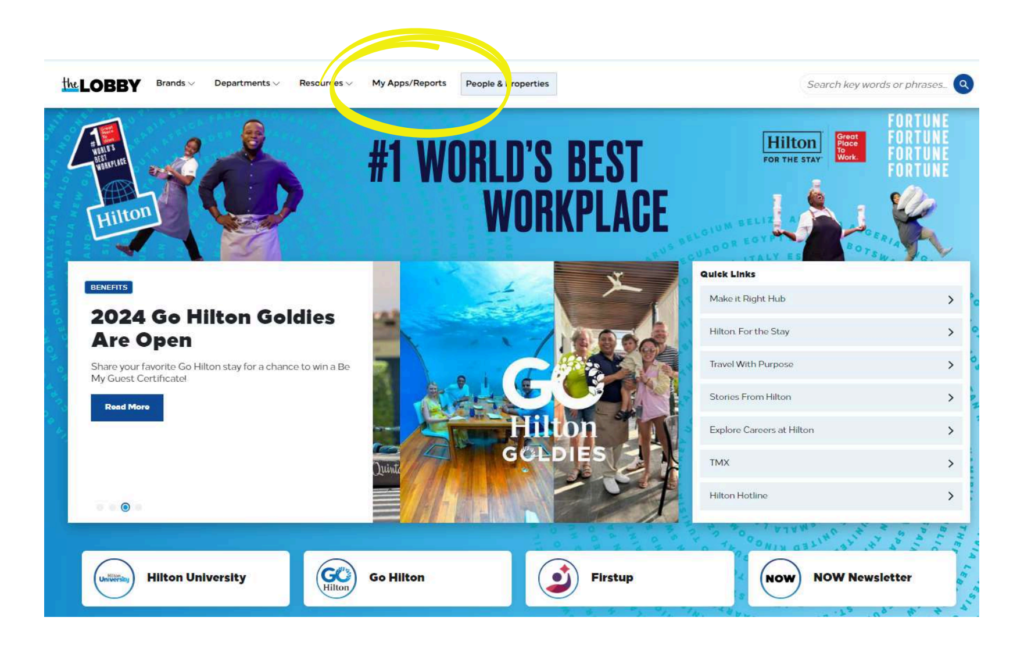Click the stacked FORTUNE logo text

pyautogui.click(x=918, y=146)
